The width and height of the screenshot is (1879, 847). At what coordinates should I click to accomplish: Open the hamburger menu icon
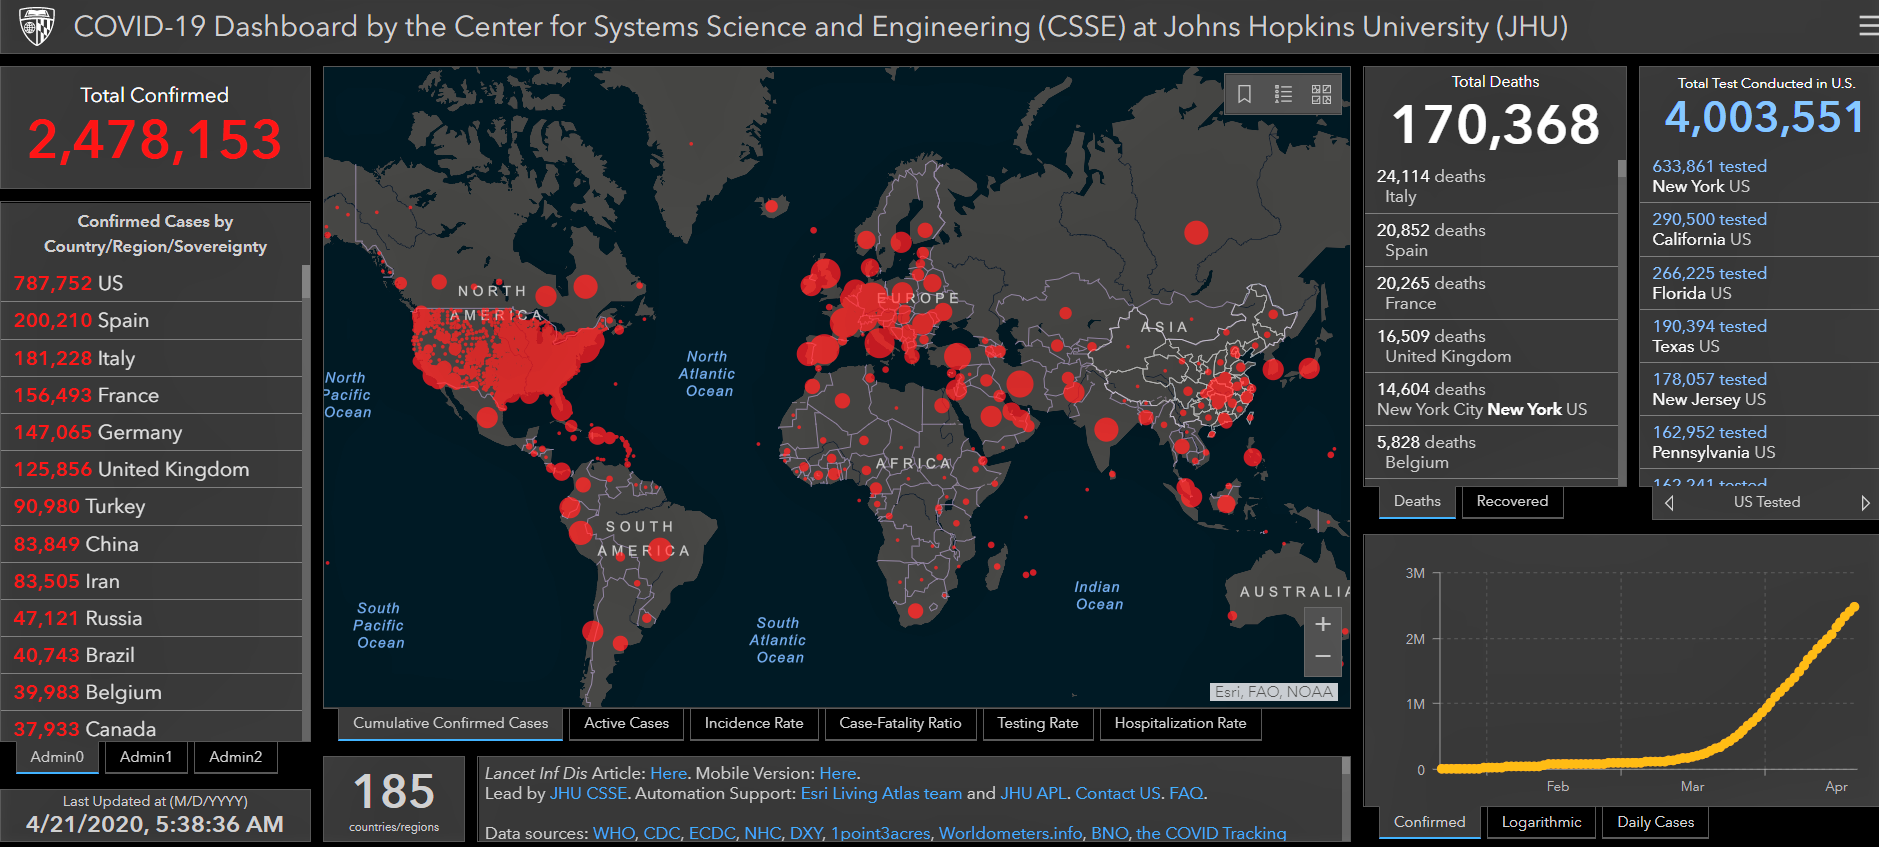(1868, 26)
